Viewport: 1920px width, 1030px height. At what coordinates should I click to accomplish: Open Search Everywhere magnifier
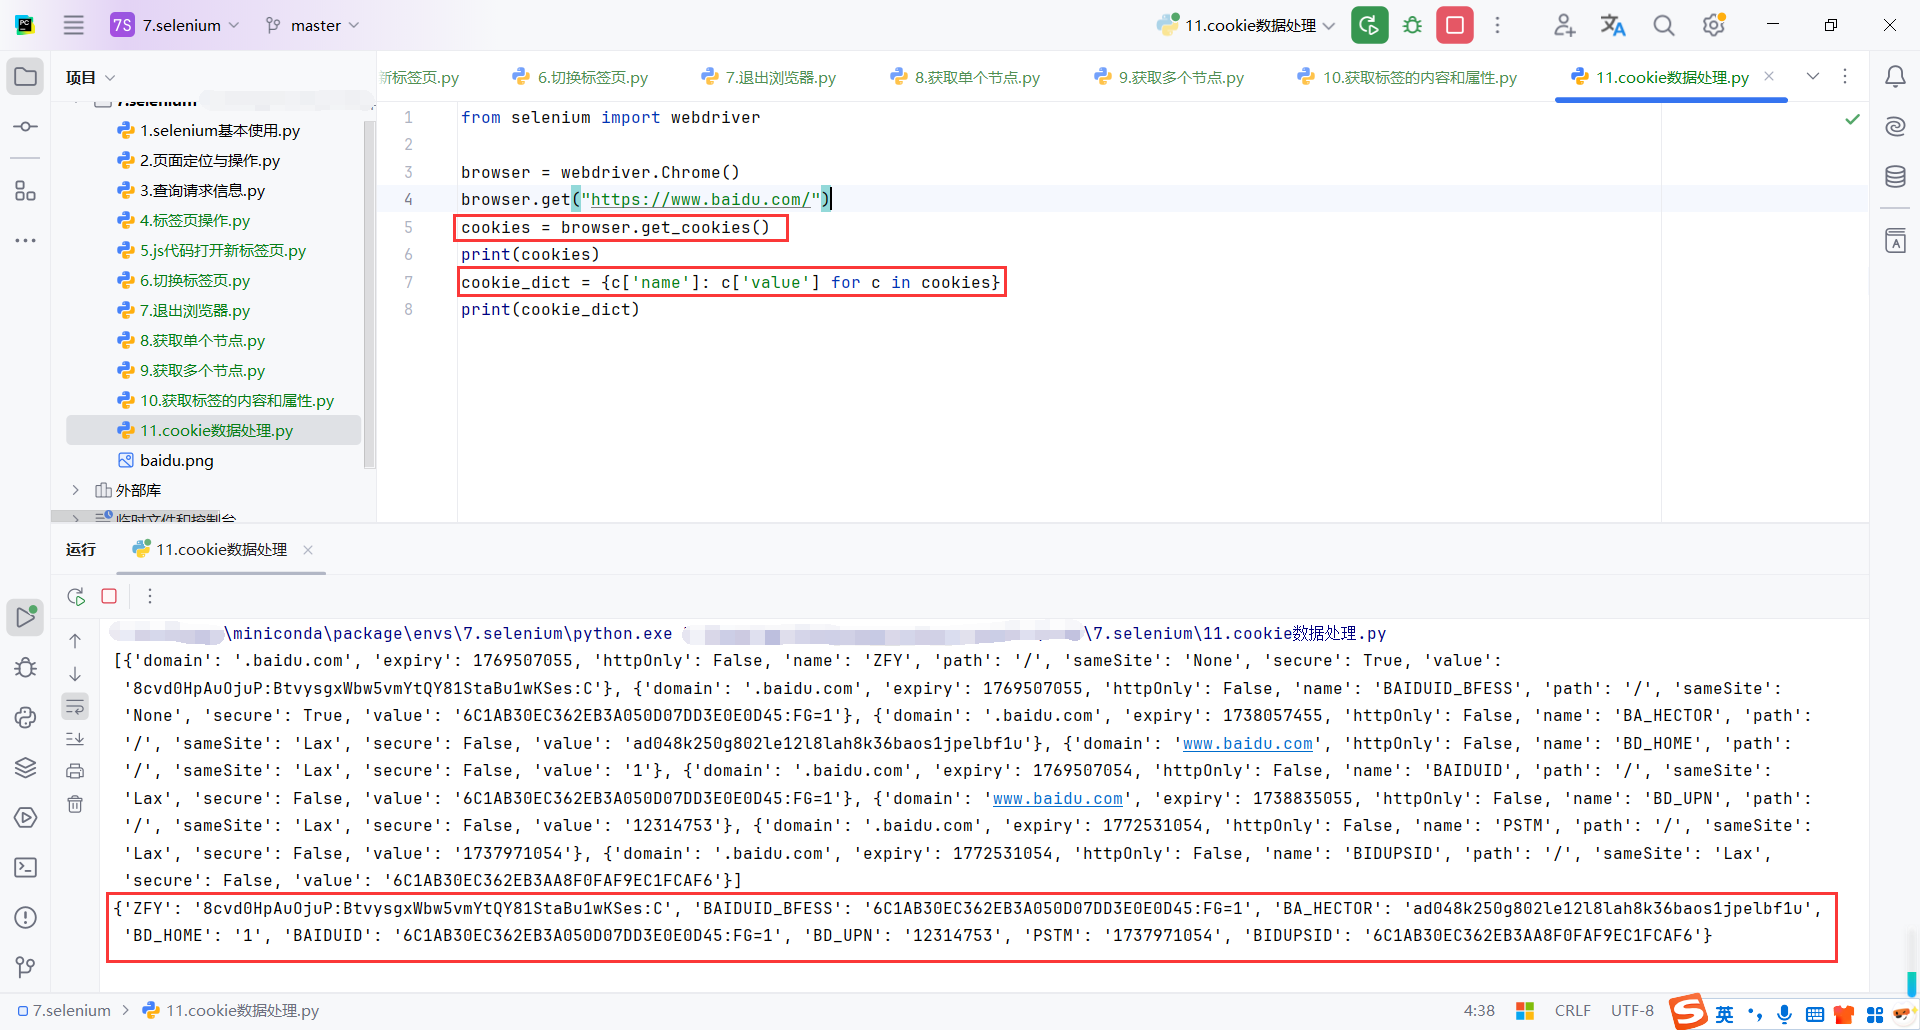pyautogui.click(x=1663, y=25)
